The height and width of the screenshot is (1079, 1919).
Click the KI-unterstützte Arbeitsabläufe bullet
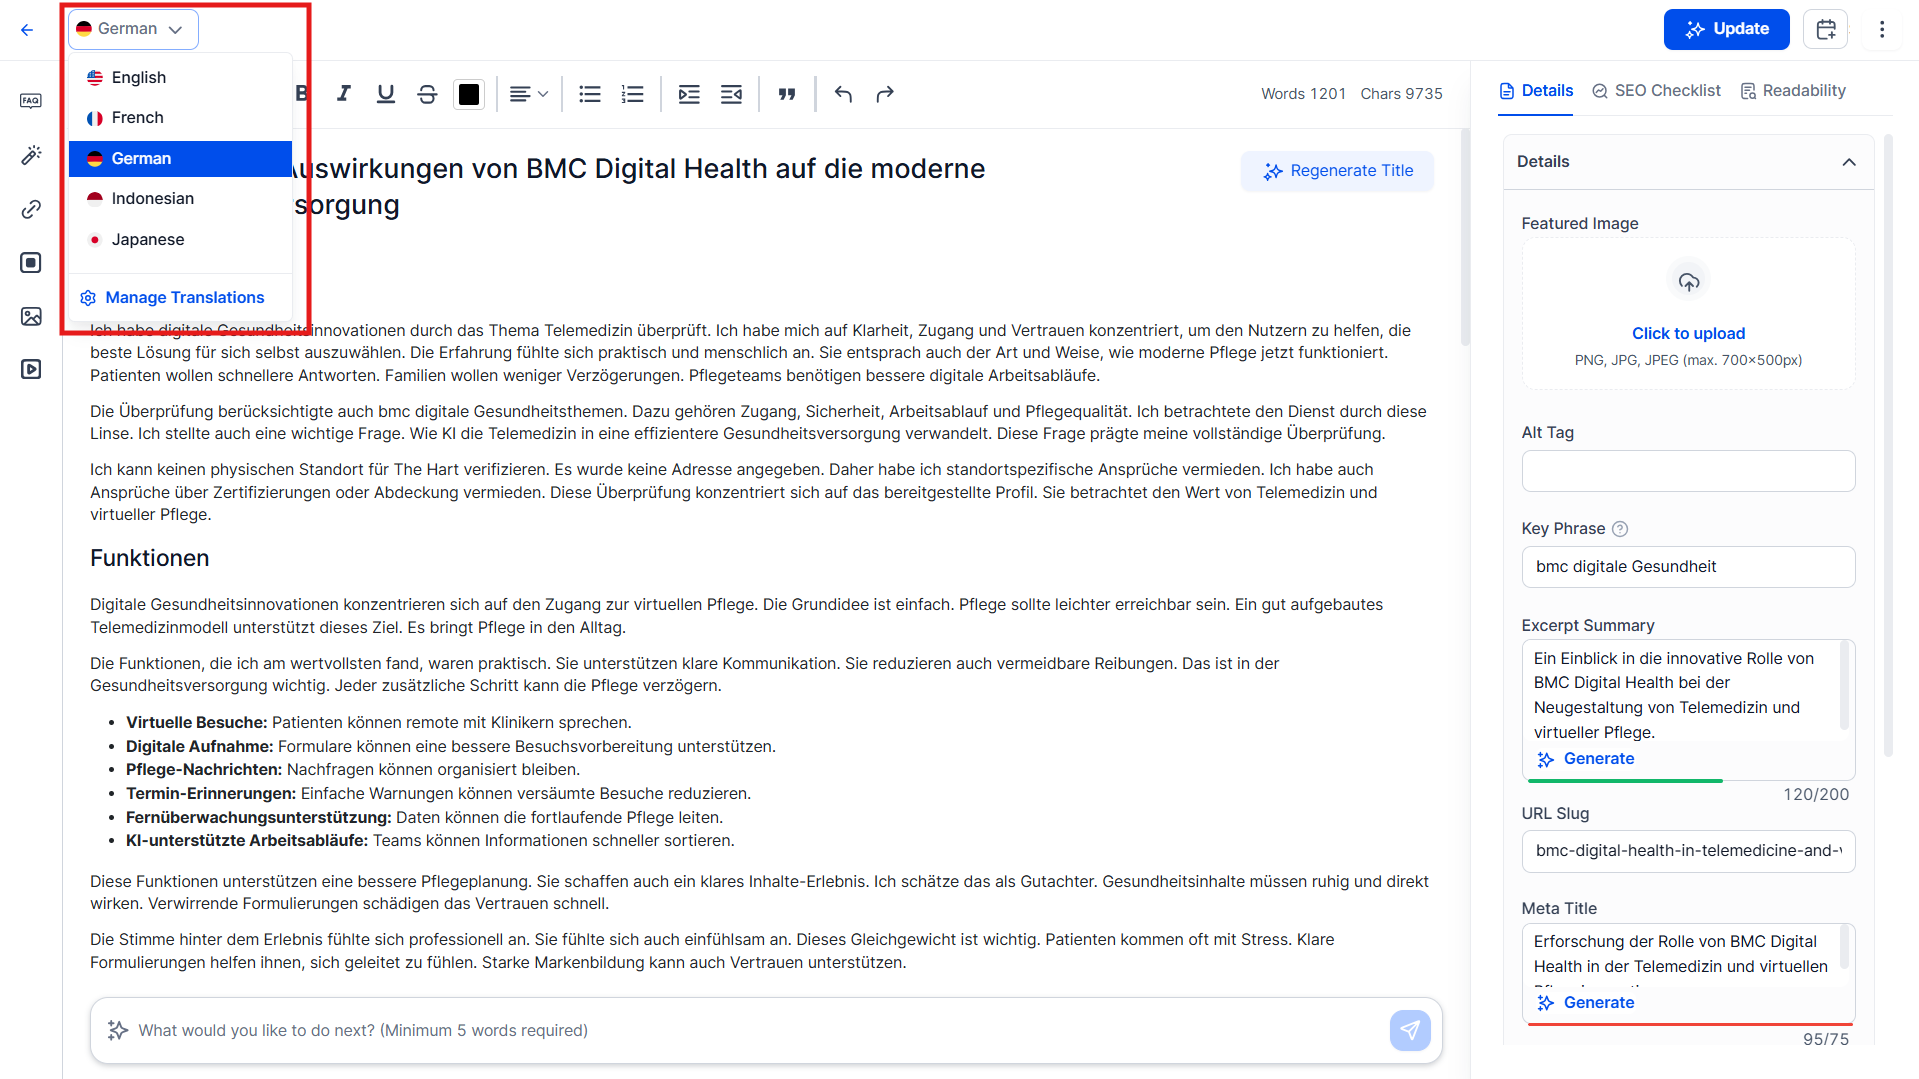(x=430, y=841)
